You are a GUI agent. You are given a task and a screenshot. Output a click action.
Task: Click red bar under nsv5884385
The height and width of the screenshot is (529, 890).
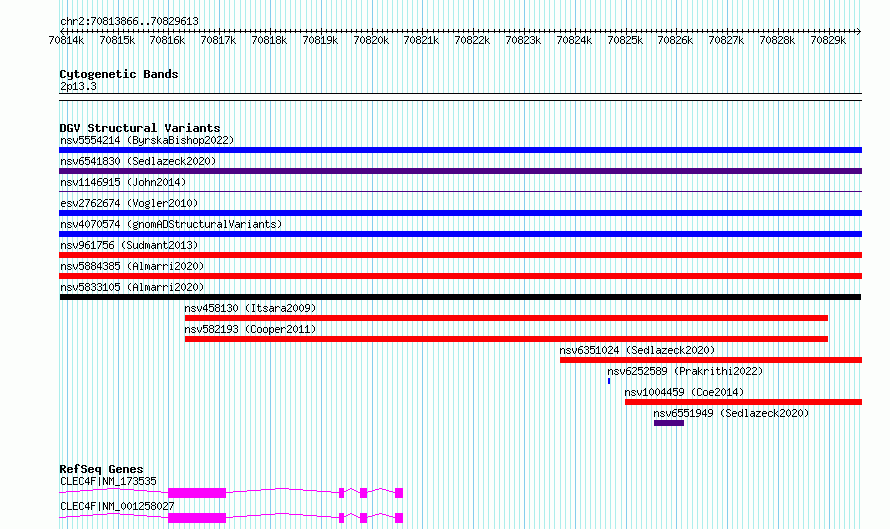pyautogui.click(x=460, y=276)
